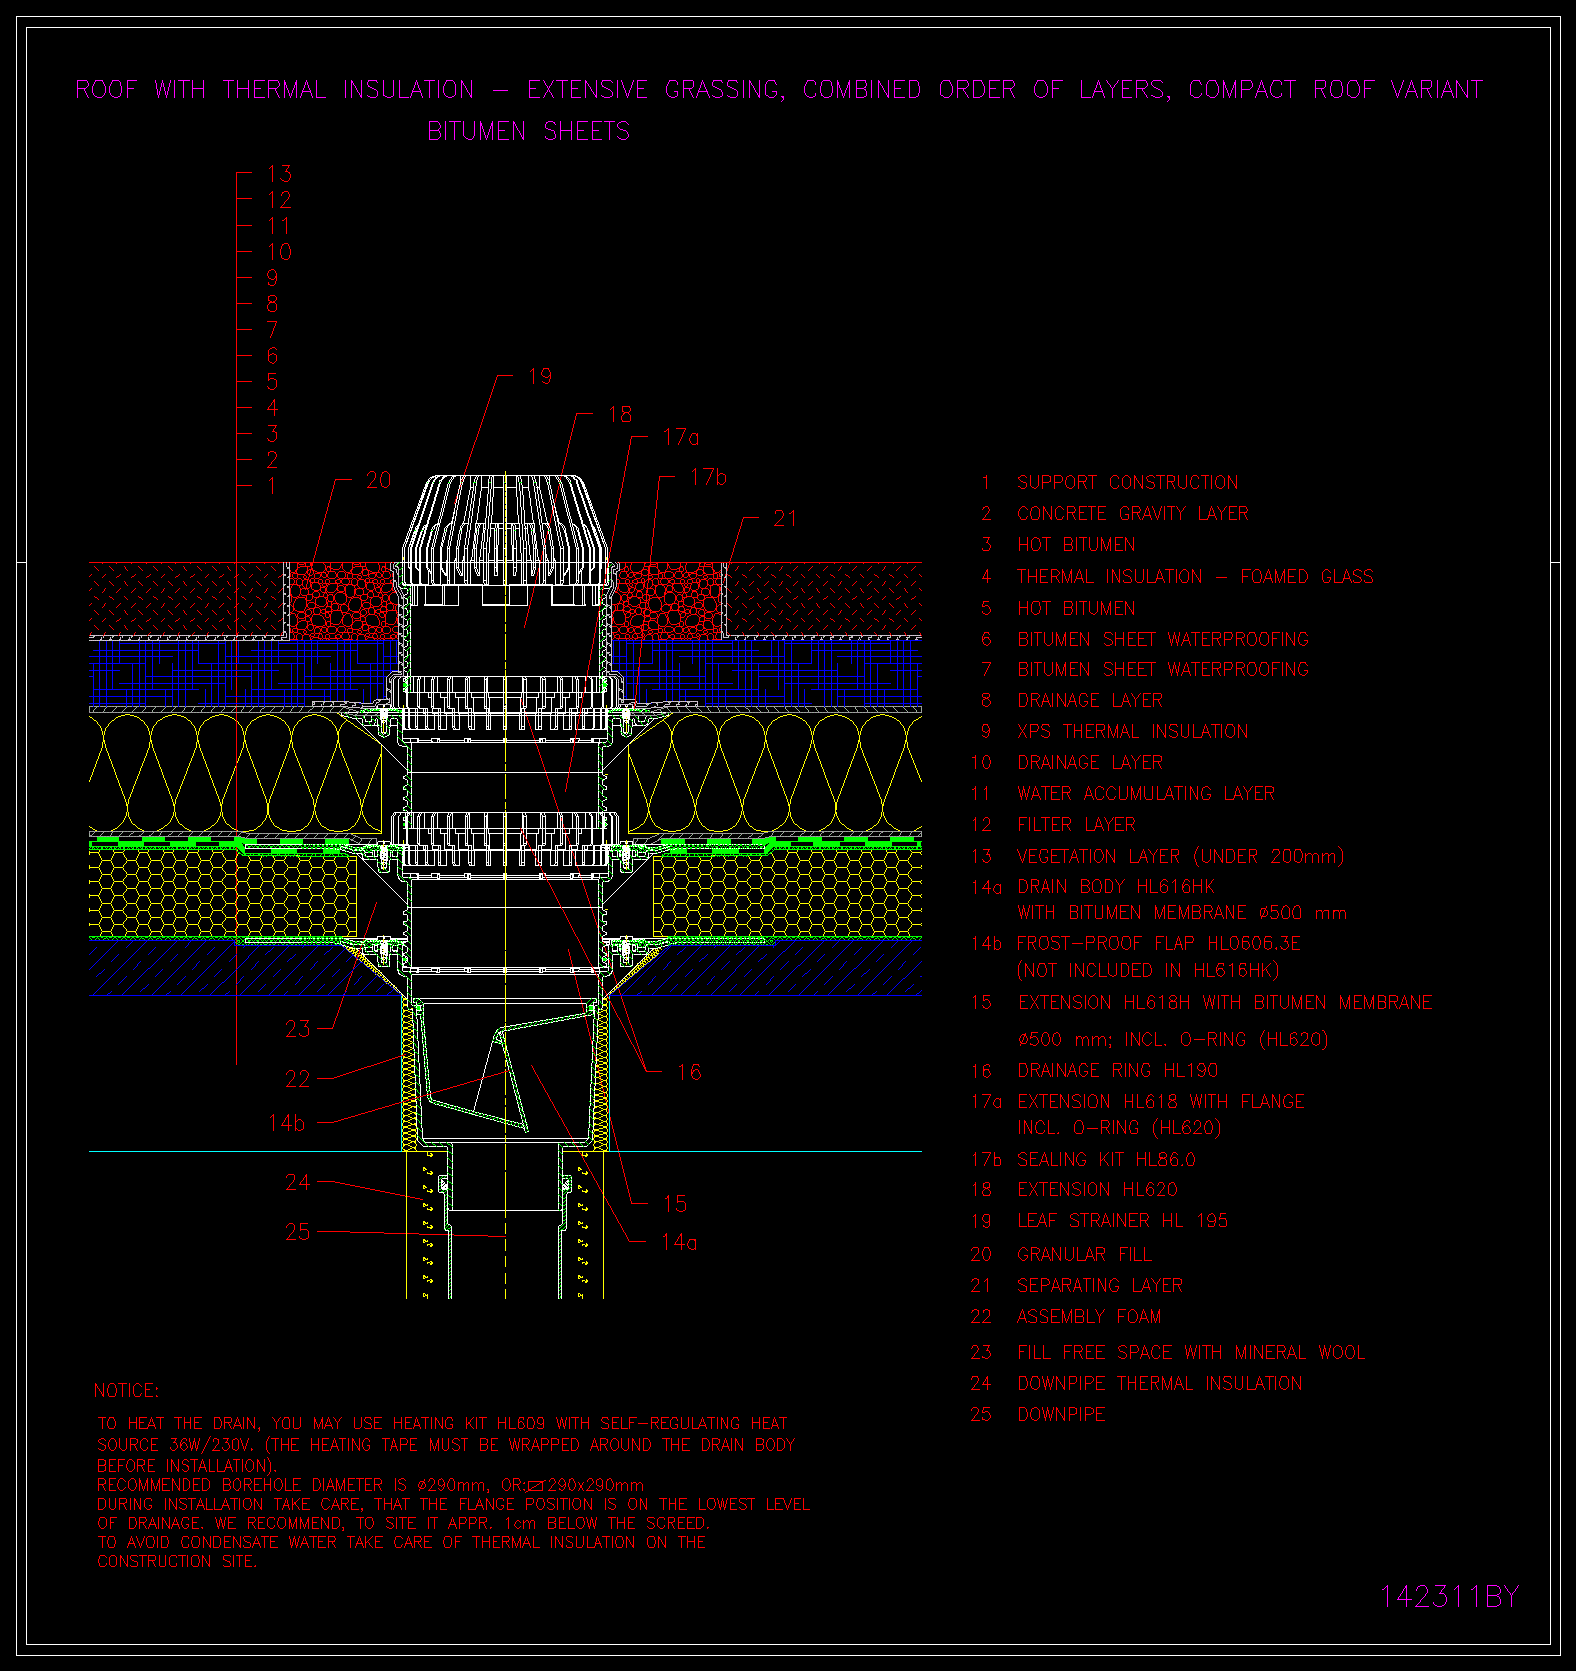Click 'DOWNPIPE' legend entry 25
The height and width of the screenshot is (1671, 1576).
coord(1061,1415)
